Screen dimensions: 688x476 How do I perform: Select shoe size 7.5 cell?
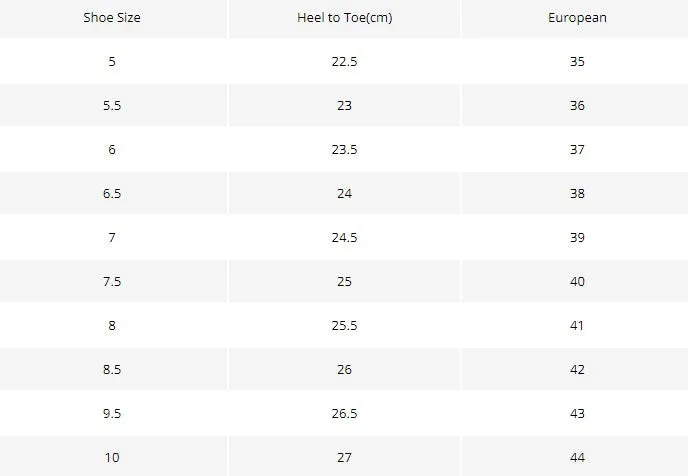pos(112,281)
